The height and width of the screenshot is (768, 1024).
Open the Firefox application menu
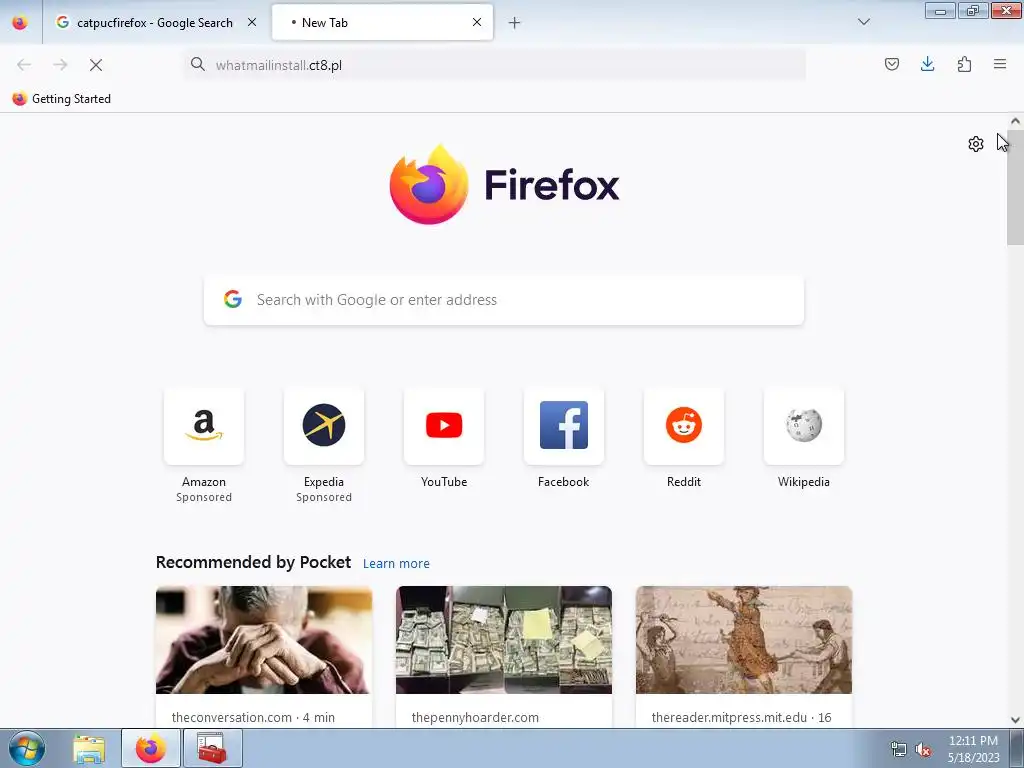(1000, 64)
